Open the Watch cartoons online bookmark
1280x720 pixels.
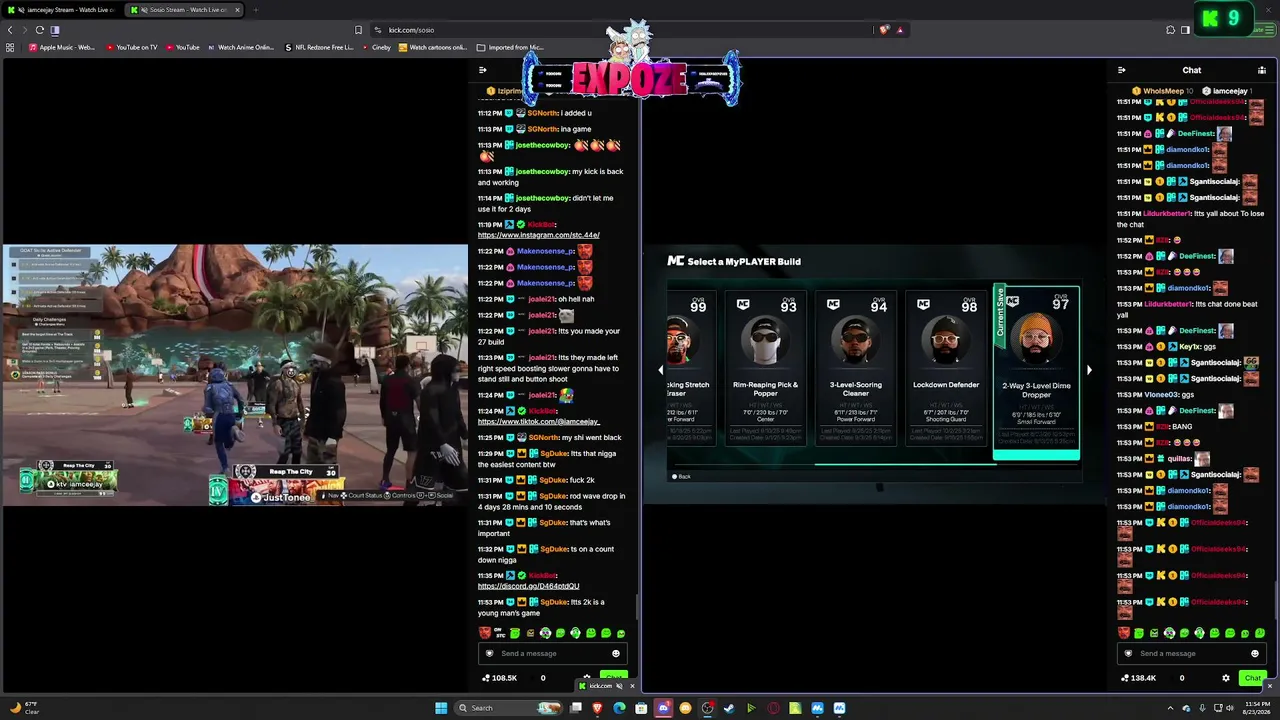433,47
